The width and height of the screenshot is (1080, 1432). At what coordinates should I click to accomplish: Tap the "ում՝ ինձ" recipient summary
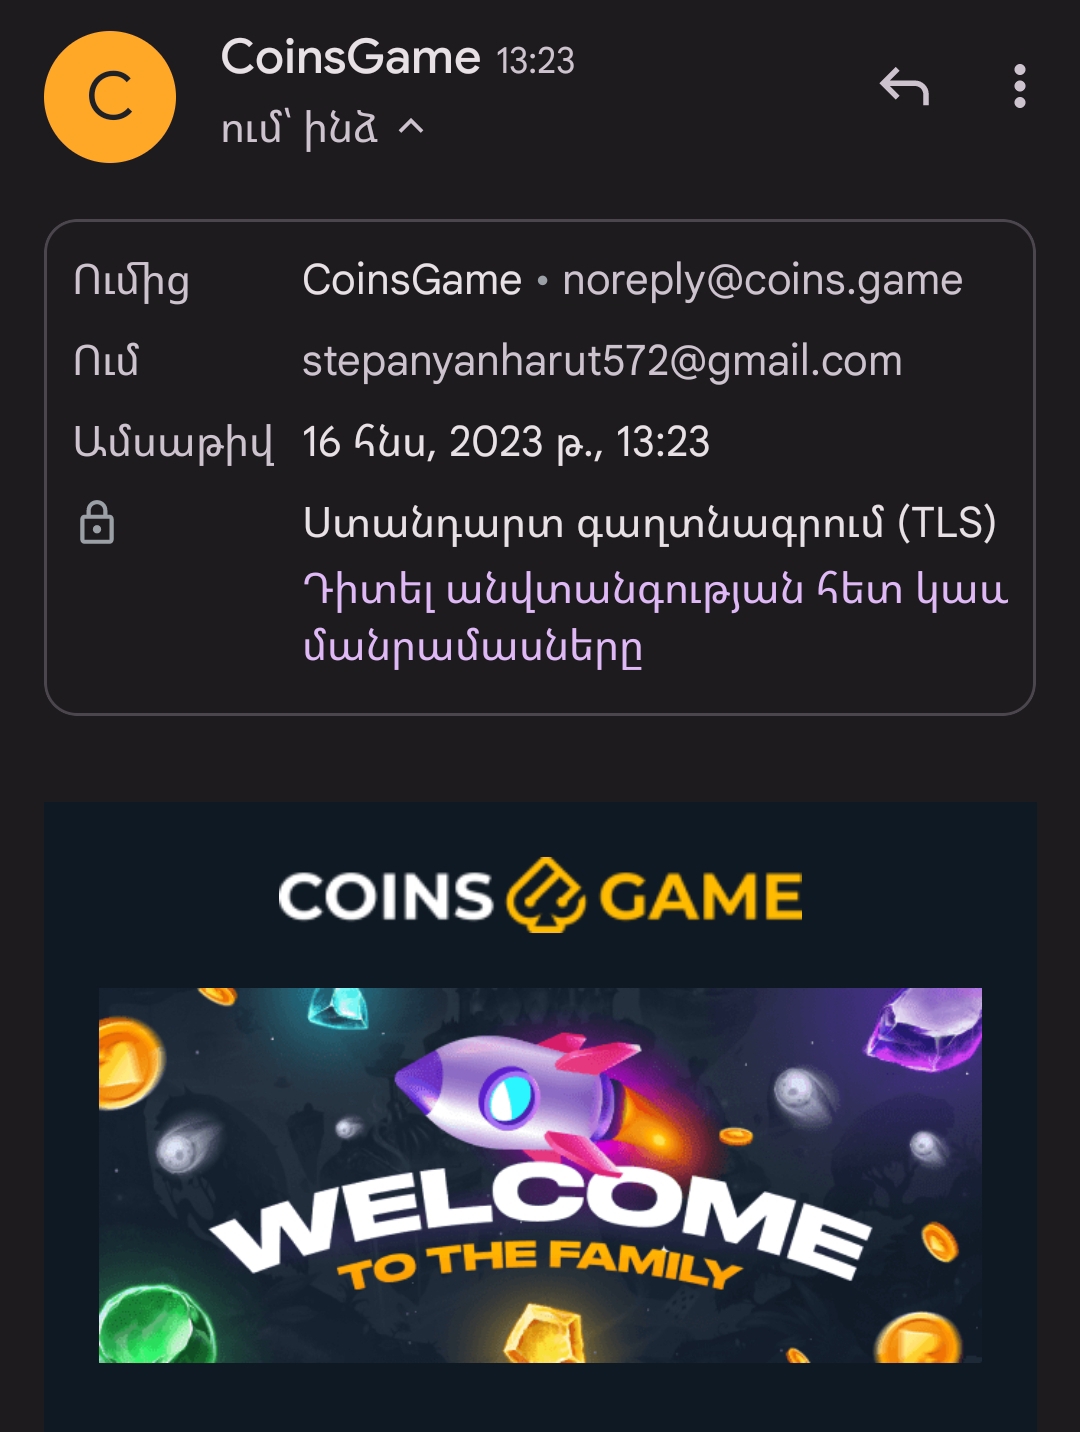pyautogui.click(x=299, y=128)
